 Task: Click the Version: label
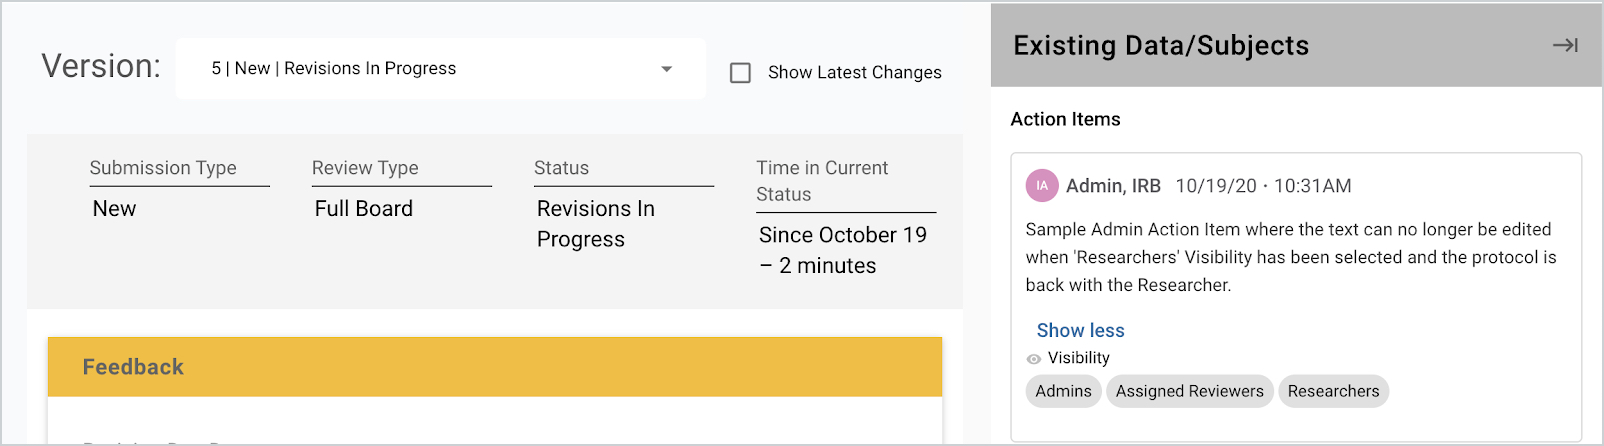[x=101, y=67]
